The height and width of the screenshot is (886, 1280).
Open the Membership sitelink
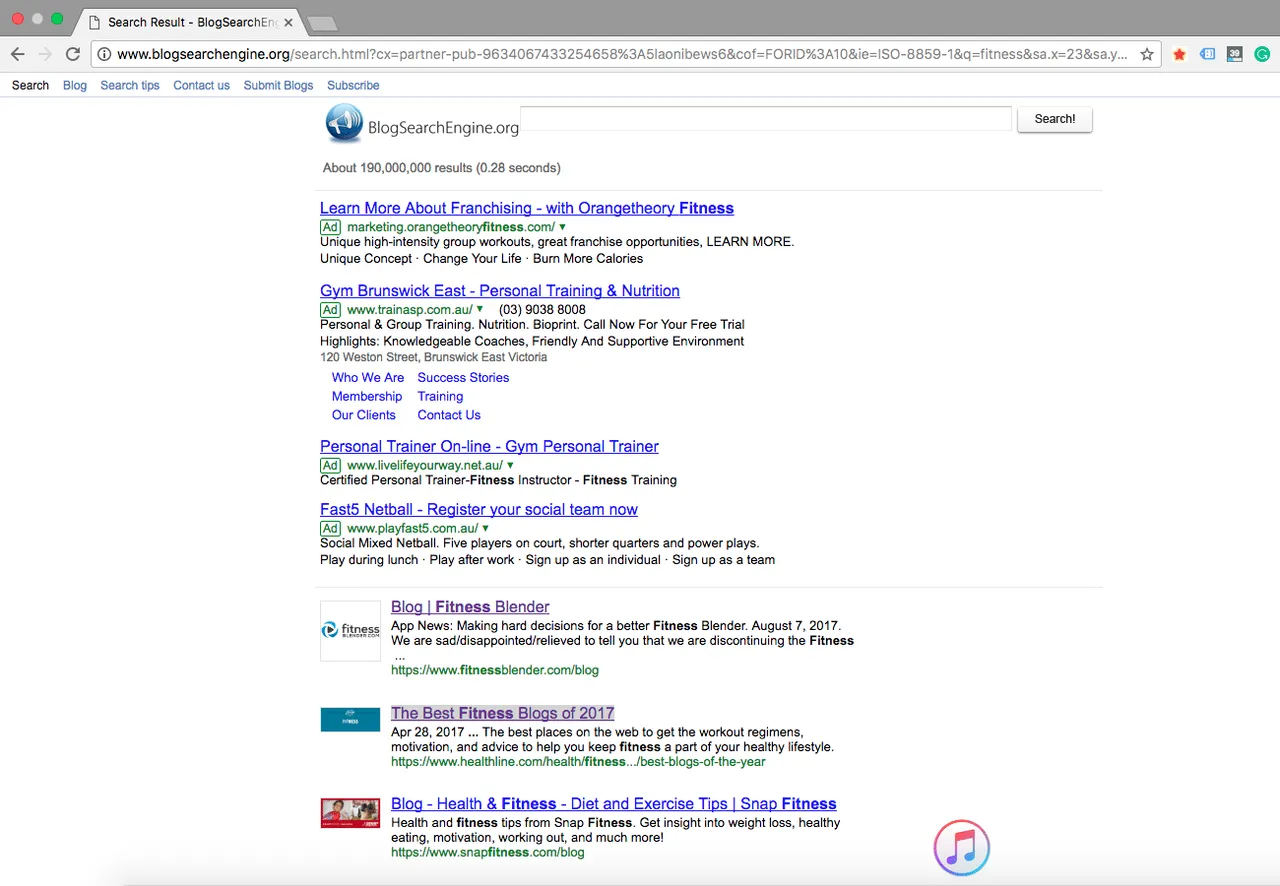(367, 397)
